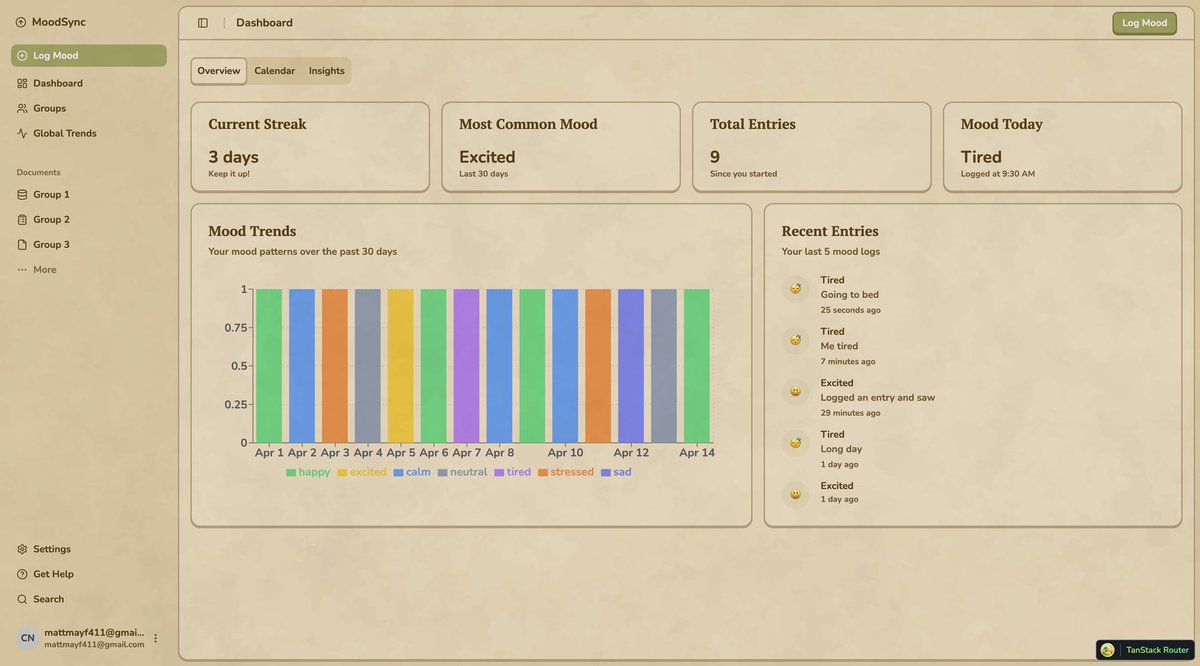Click the 'Long day' entry text
Viewport: 1200px width, 666px height.
click(x=841, y=449)
